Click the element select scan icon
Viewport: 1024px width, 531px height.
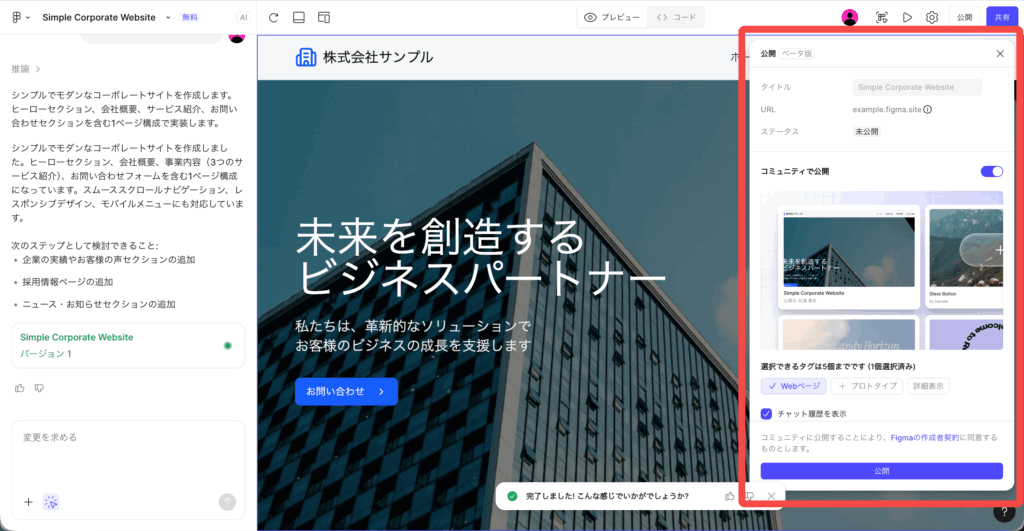click(x=882, y=18)
